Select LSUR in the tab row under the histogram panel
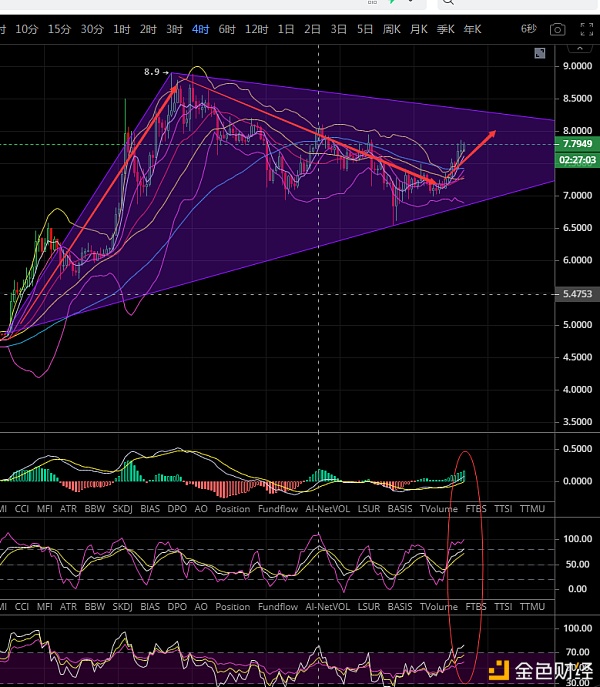This screenshot has width=600, height=687. 369,509
